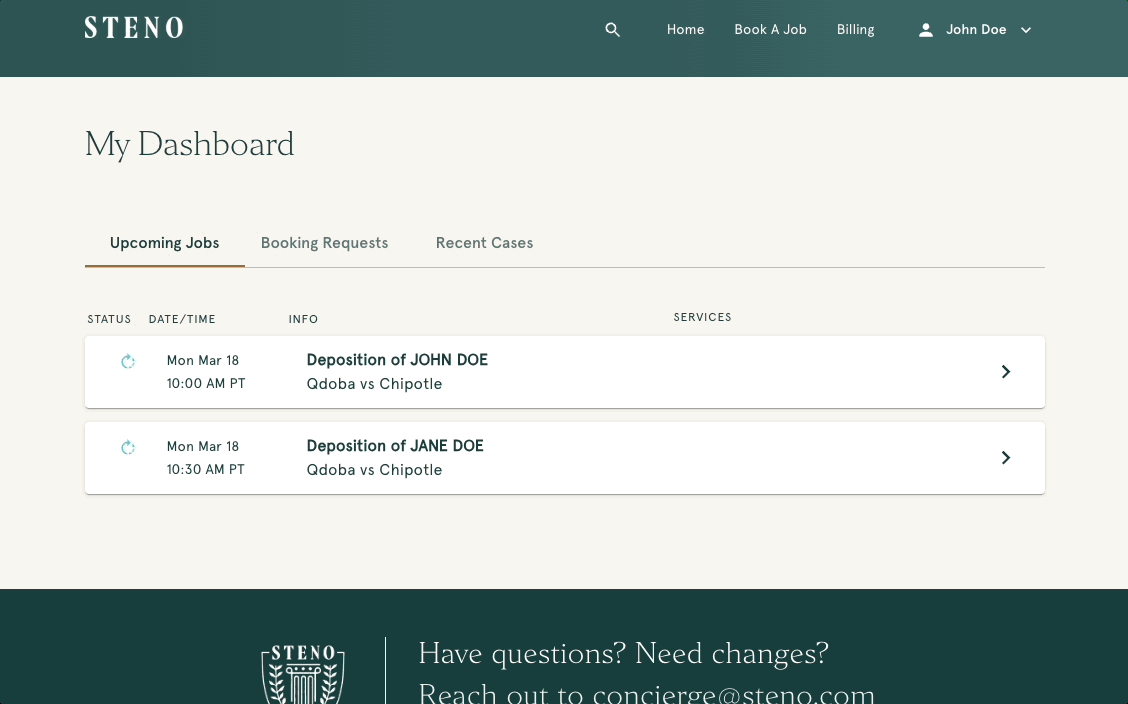Open search with the magnifying glass icon
Image resolution: width=1128 pixels, height=704 pixels.
point(613,30)
